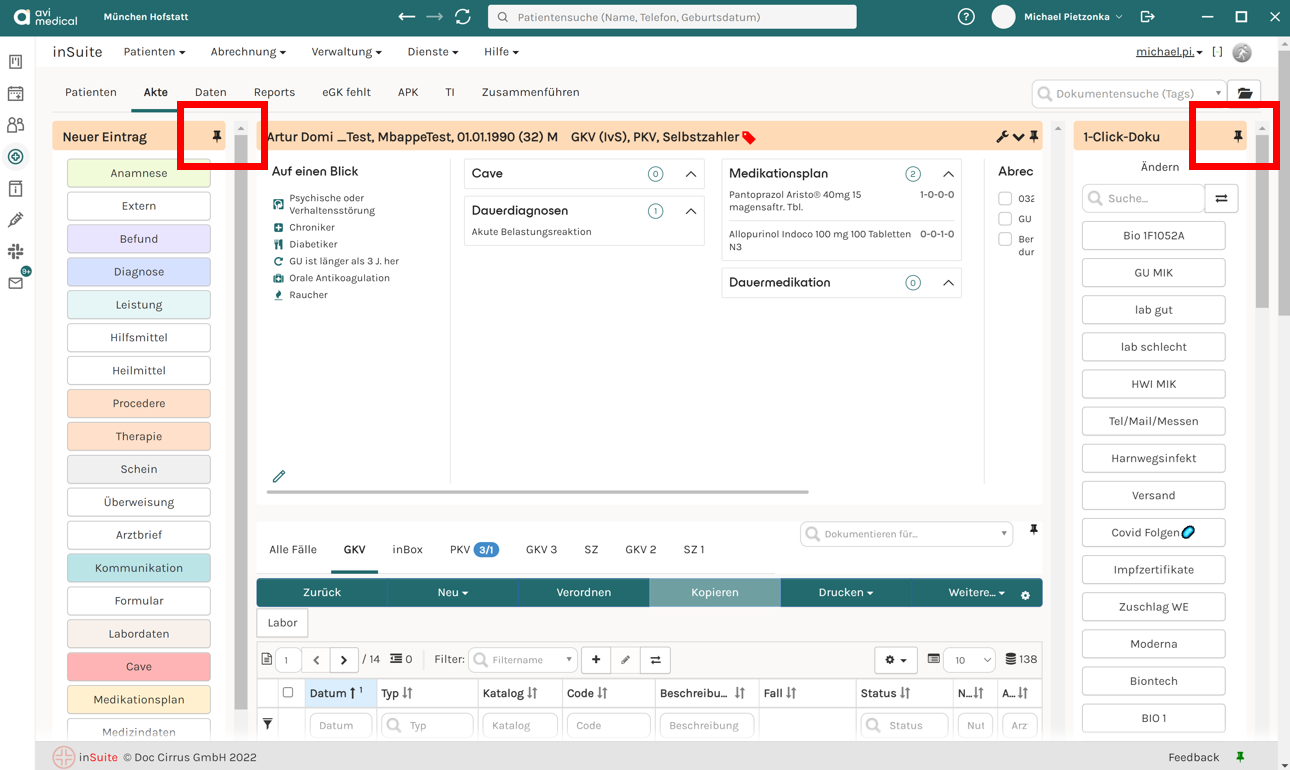Click the red tag icon after Selbstzahler
Viewport: 1290px width, 770px height.
[x=749, y=137]
